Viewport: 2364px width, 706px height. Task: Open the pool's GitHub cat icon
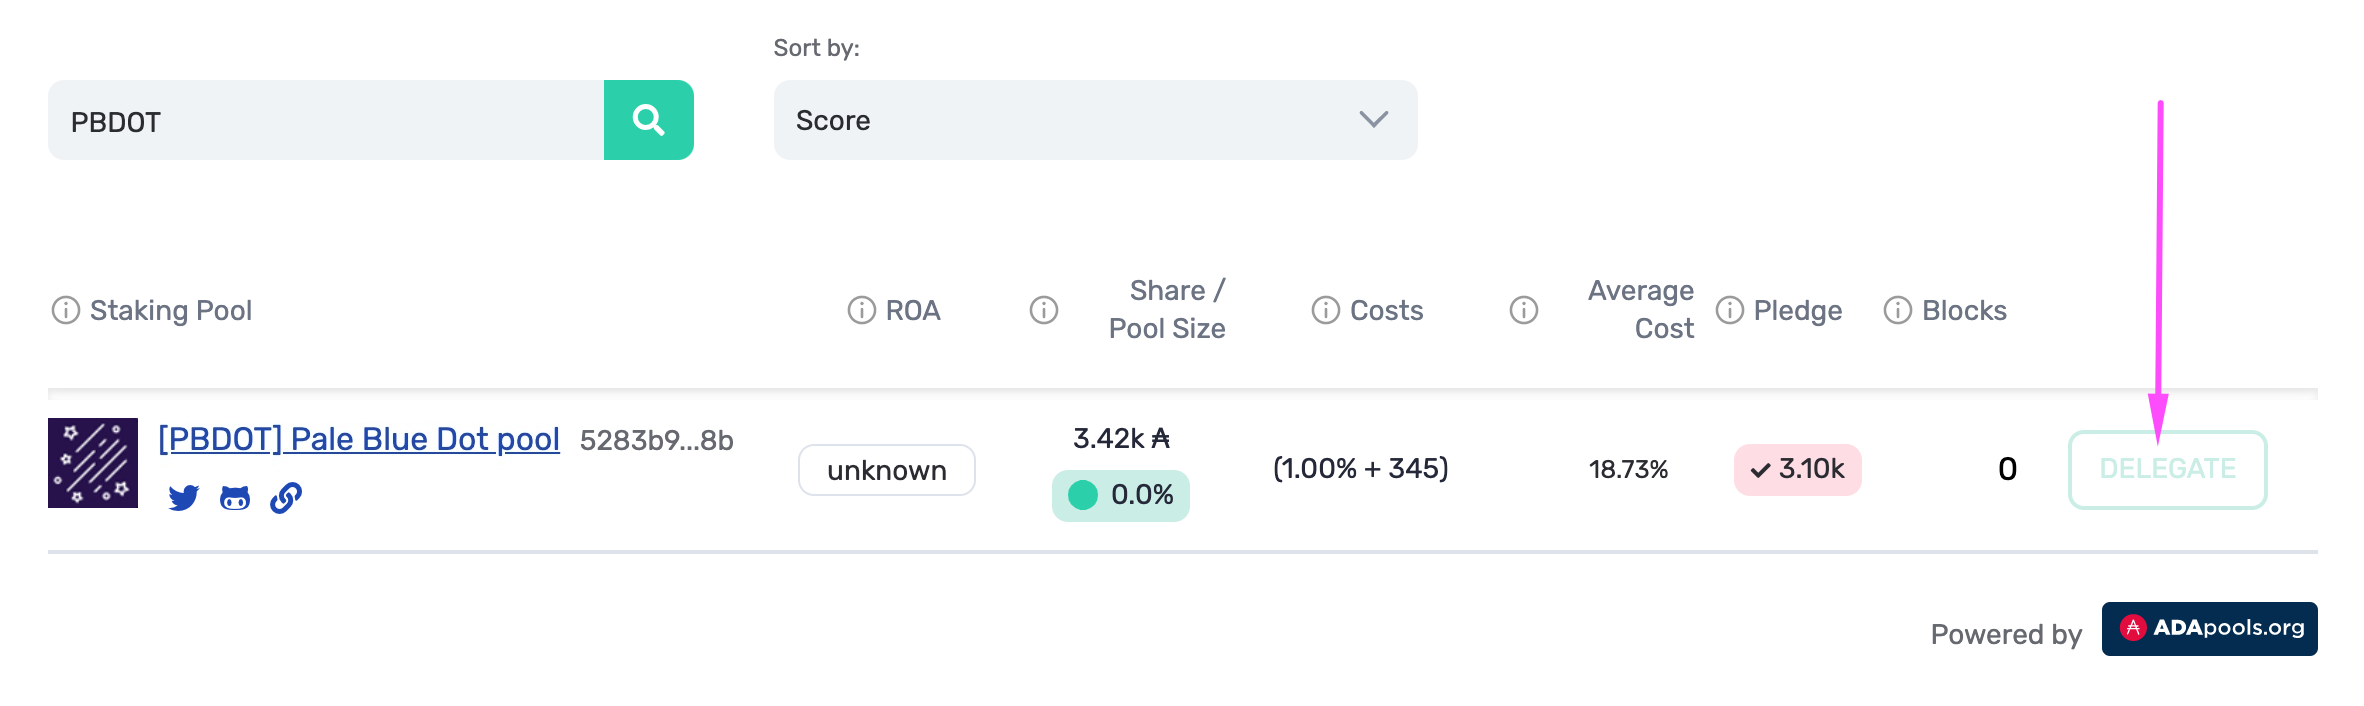(235, 497)
